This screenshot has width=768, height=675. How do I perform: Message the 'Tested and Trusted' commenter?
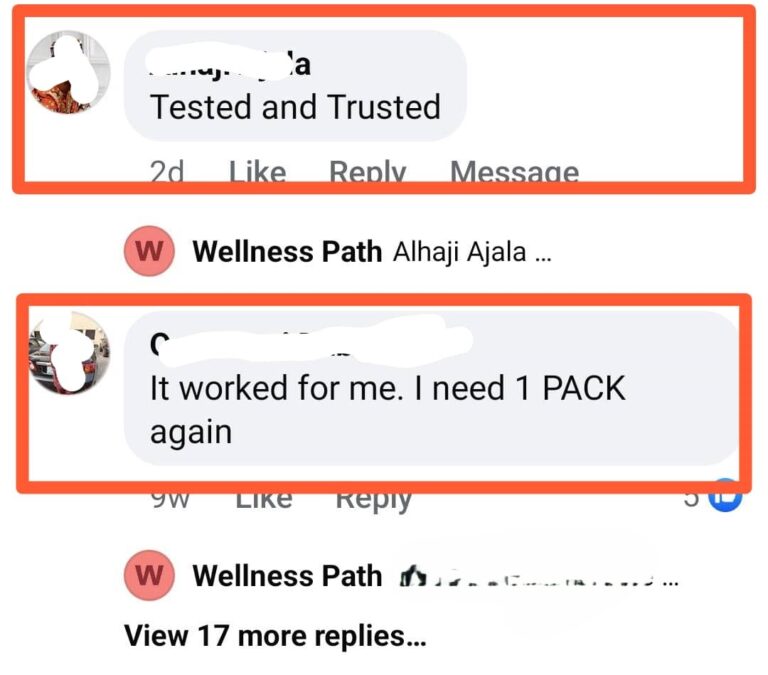(x=514, y=172)
